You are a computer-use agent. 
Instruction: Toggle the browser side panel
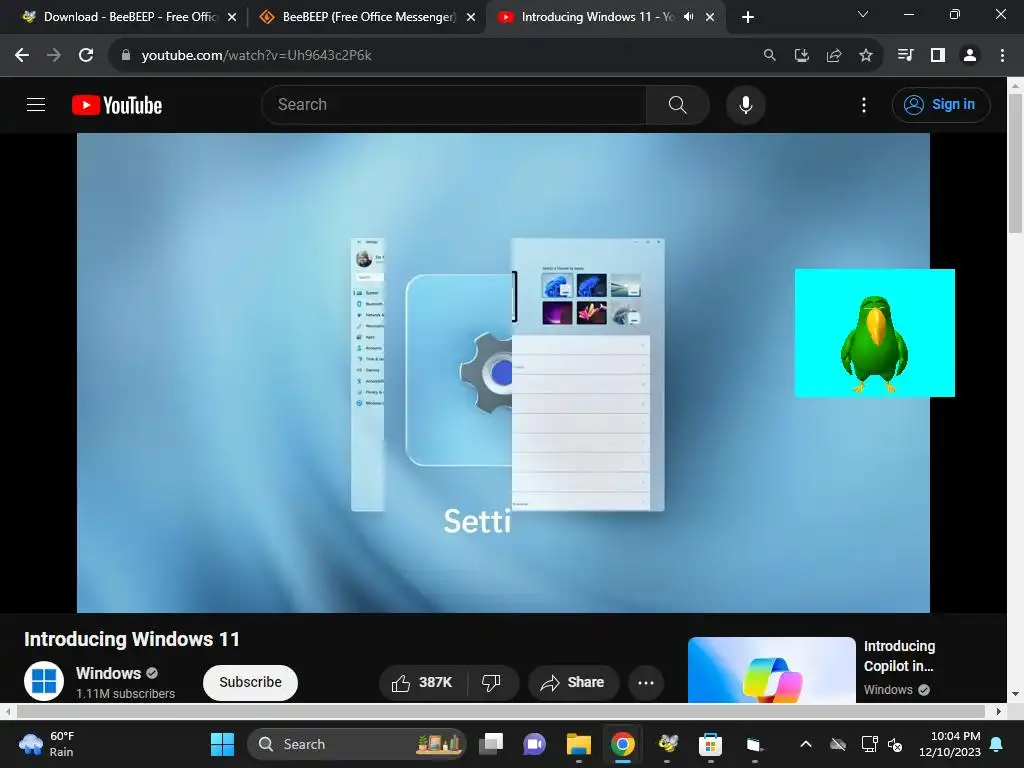coord(938,56)
